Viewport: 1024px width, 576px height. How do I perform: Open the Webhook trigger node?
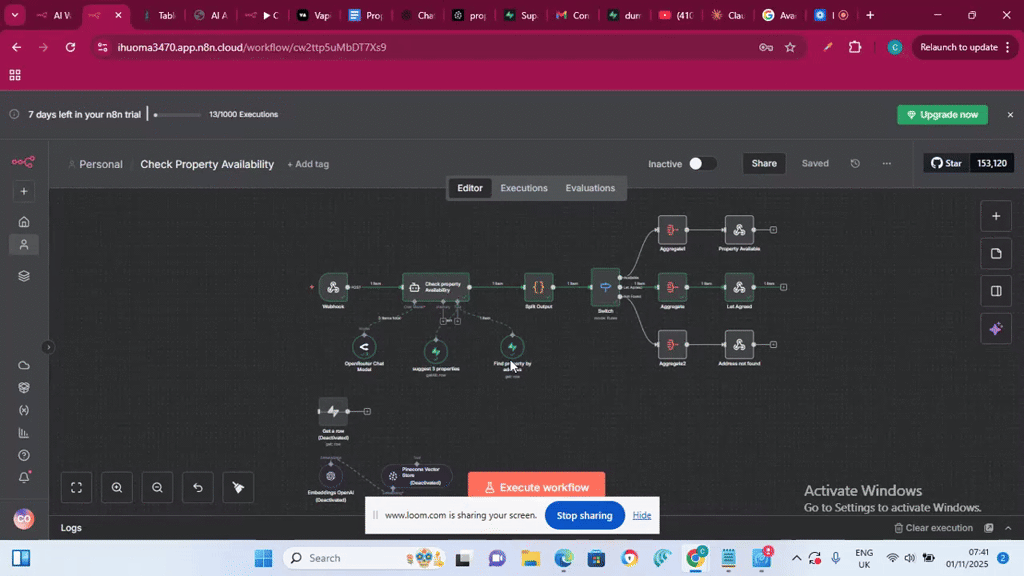(x=333, y=287)
